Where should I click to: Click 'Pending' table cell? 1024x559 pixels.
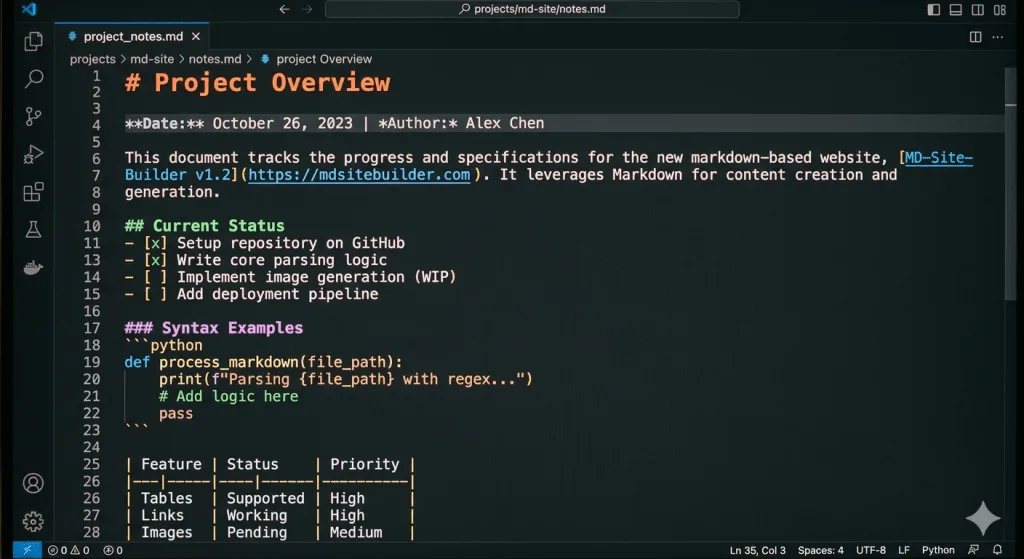coord(257,532)
